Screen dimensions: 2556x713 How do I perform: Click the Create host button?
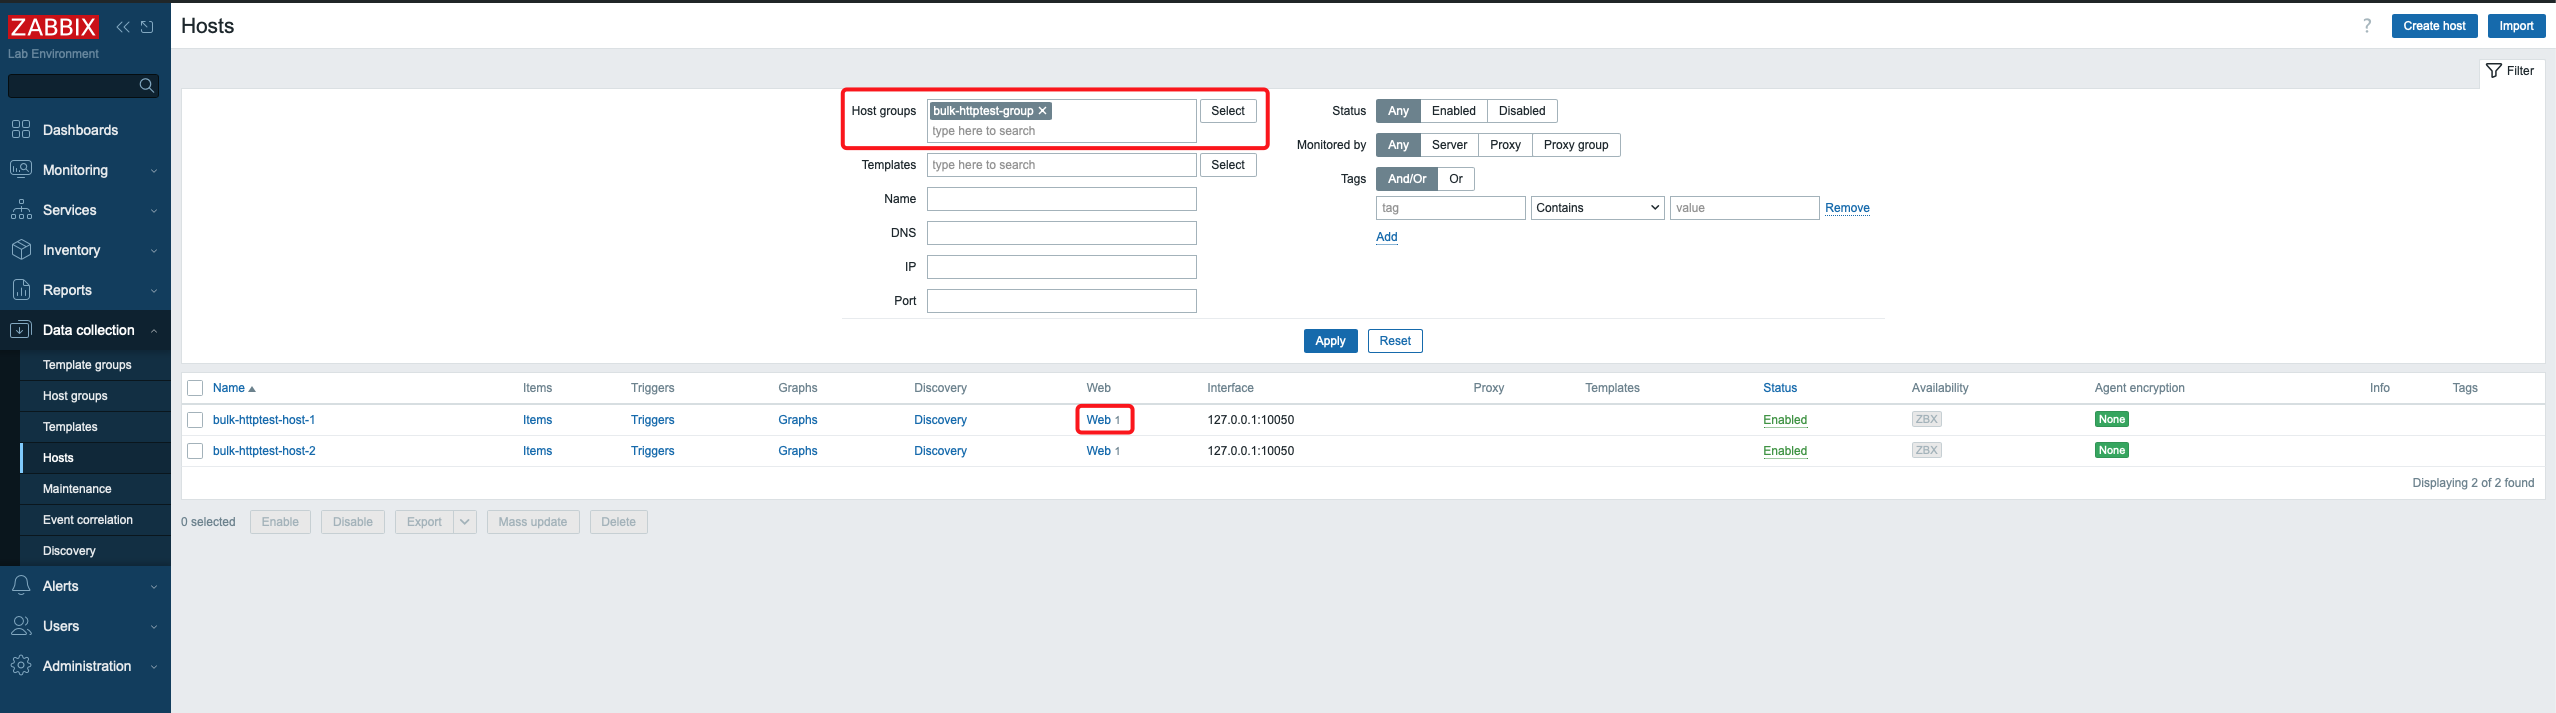click(x=2433, y=26)
